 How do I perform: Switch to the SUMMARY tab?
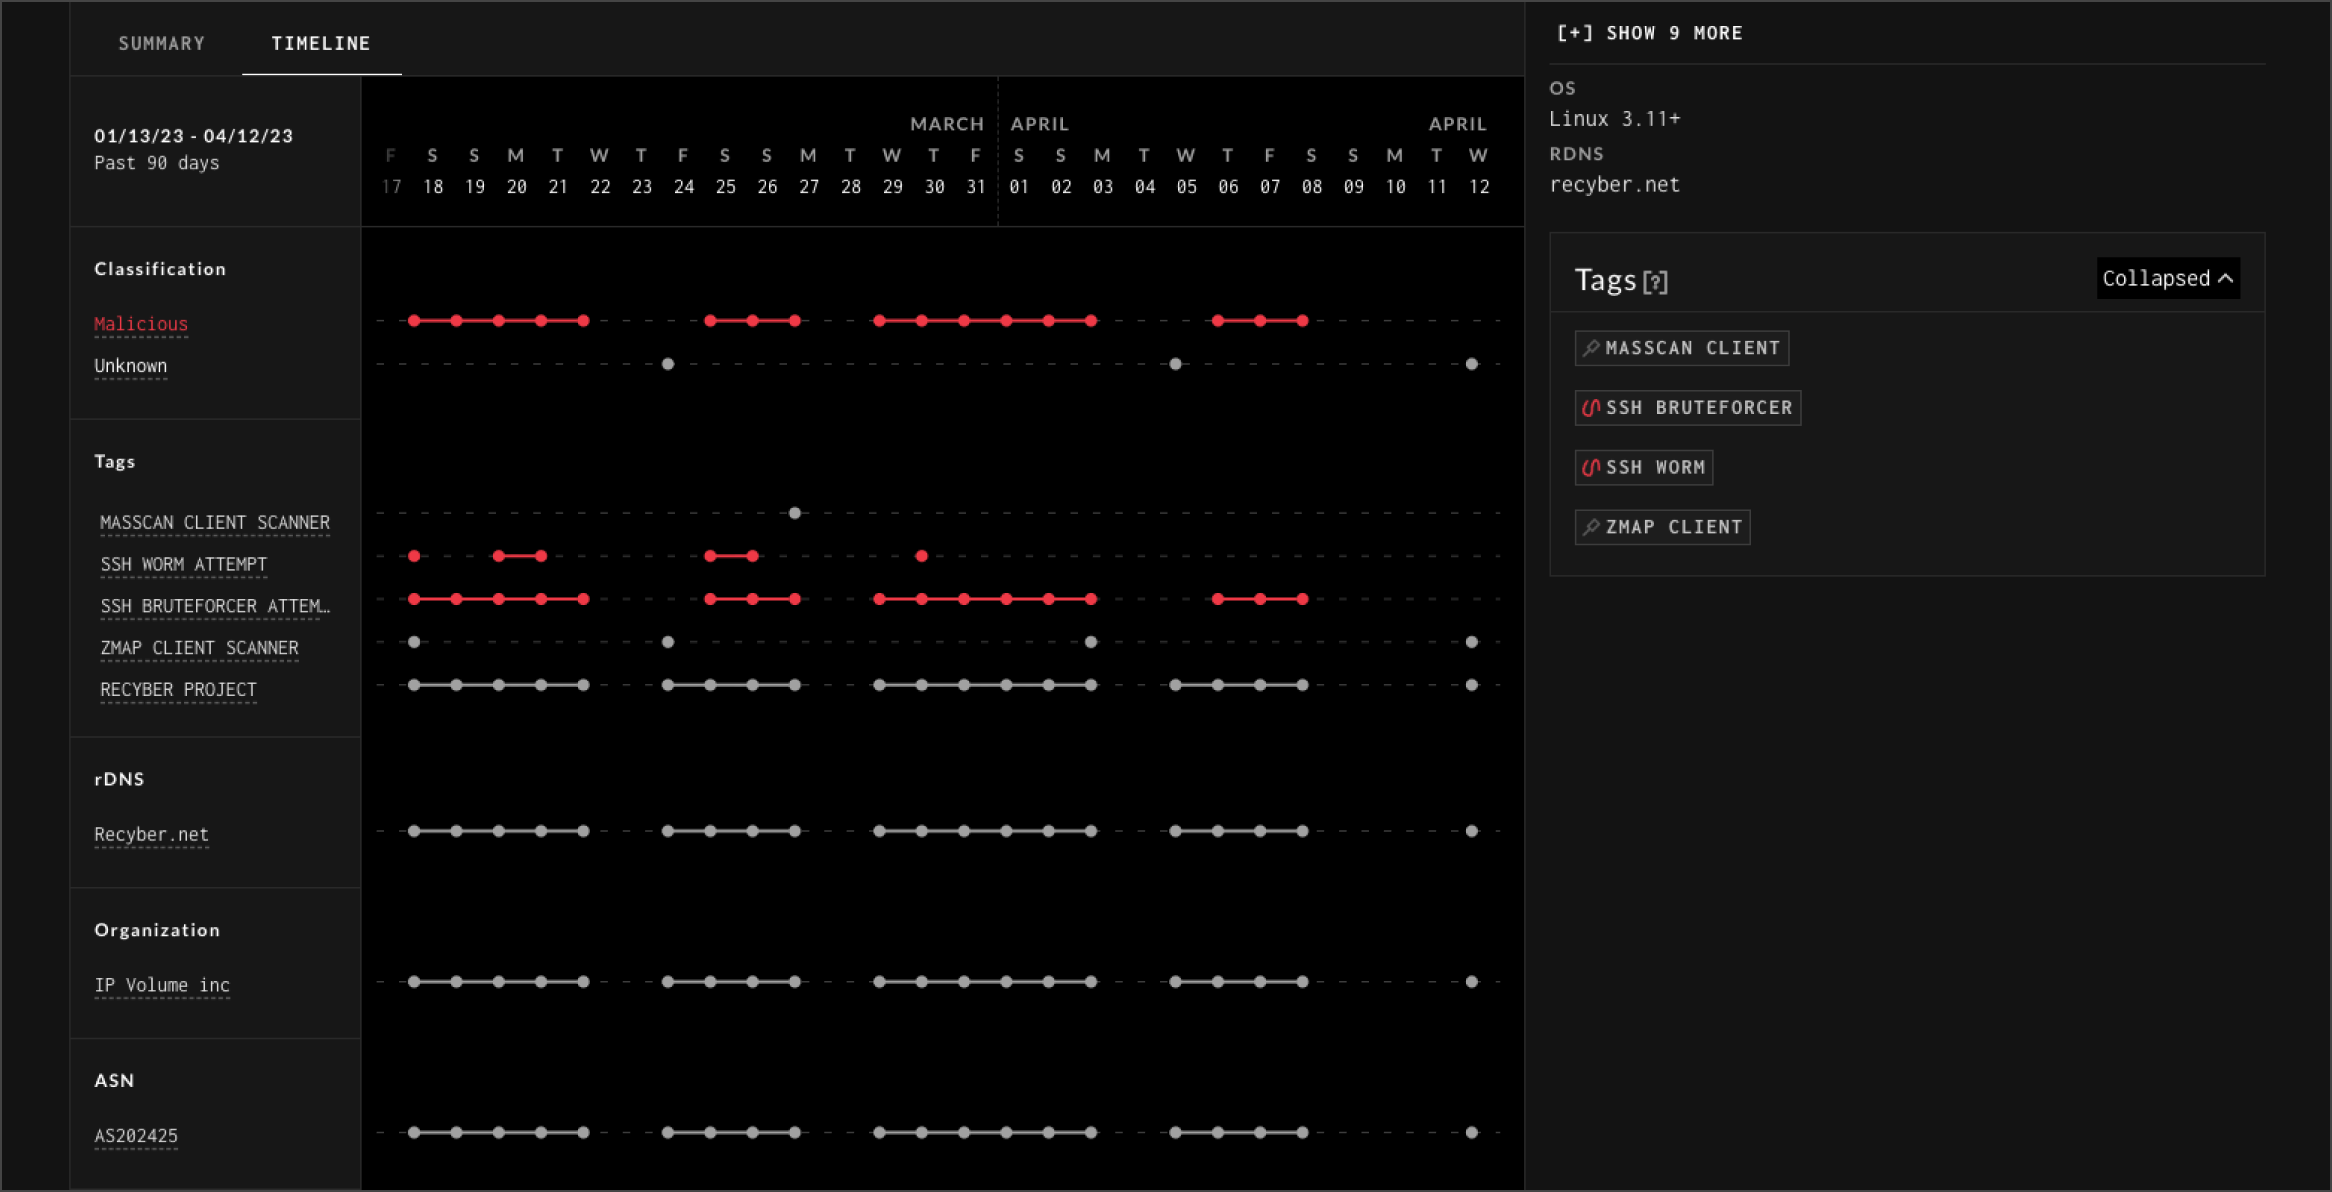161,43
